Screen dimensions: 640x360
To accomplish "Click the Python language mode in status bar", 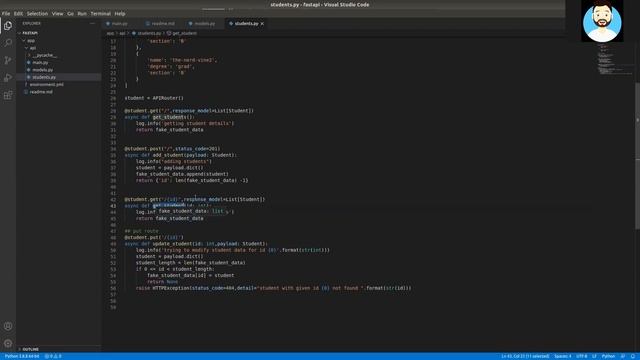I will 608,356.
